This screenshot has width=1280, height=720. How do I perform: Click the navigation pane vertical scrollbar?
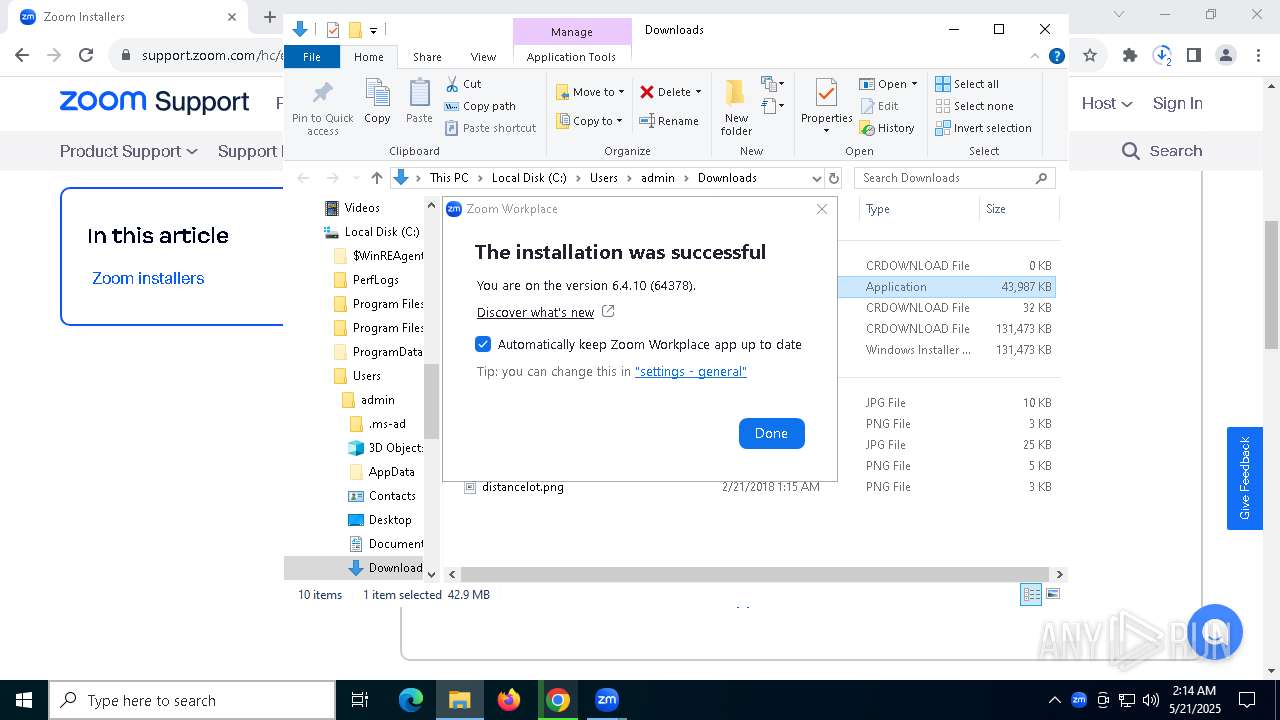(432, 401)
